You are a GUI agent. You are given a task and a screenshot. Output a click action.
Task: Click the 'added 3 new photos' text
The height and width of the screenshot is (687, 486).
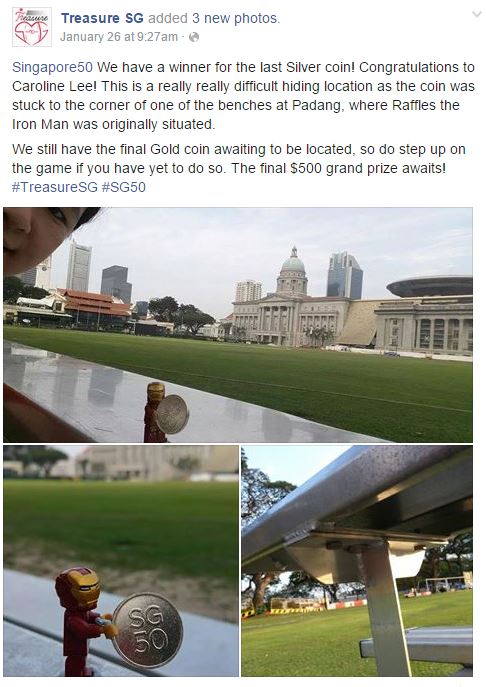213,18
